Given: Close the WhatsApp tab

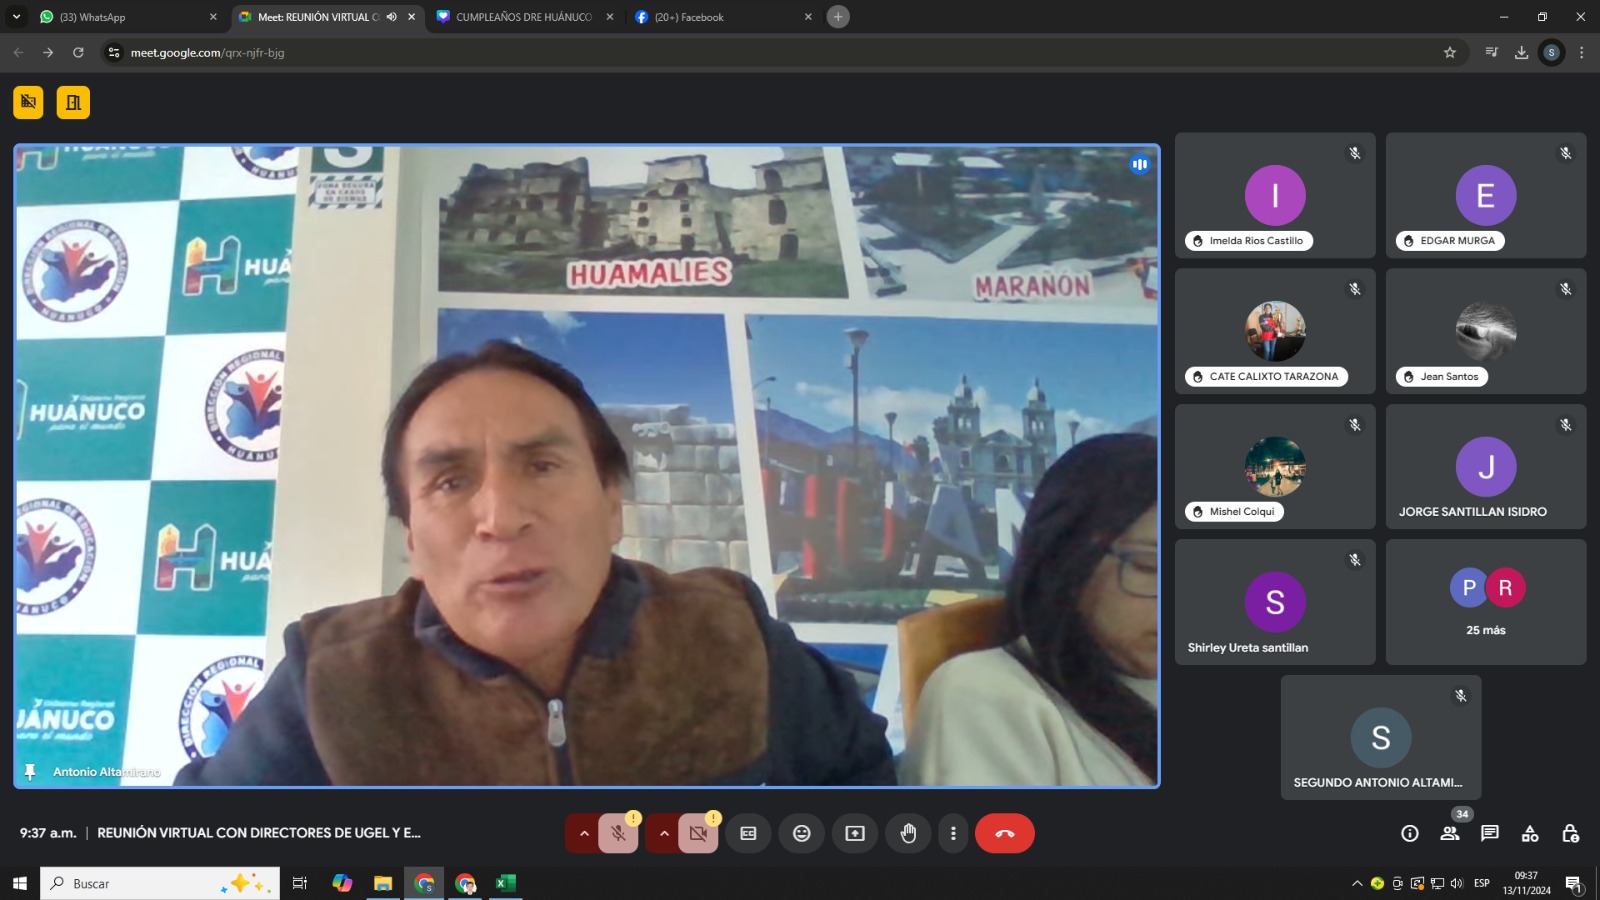Looking at the screenshot, I should click(213, 17).
